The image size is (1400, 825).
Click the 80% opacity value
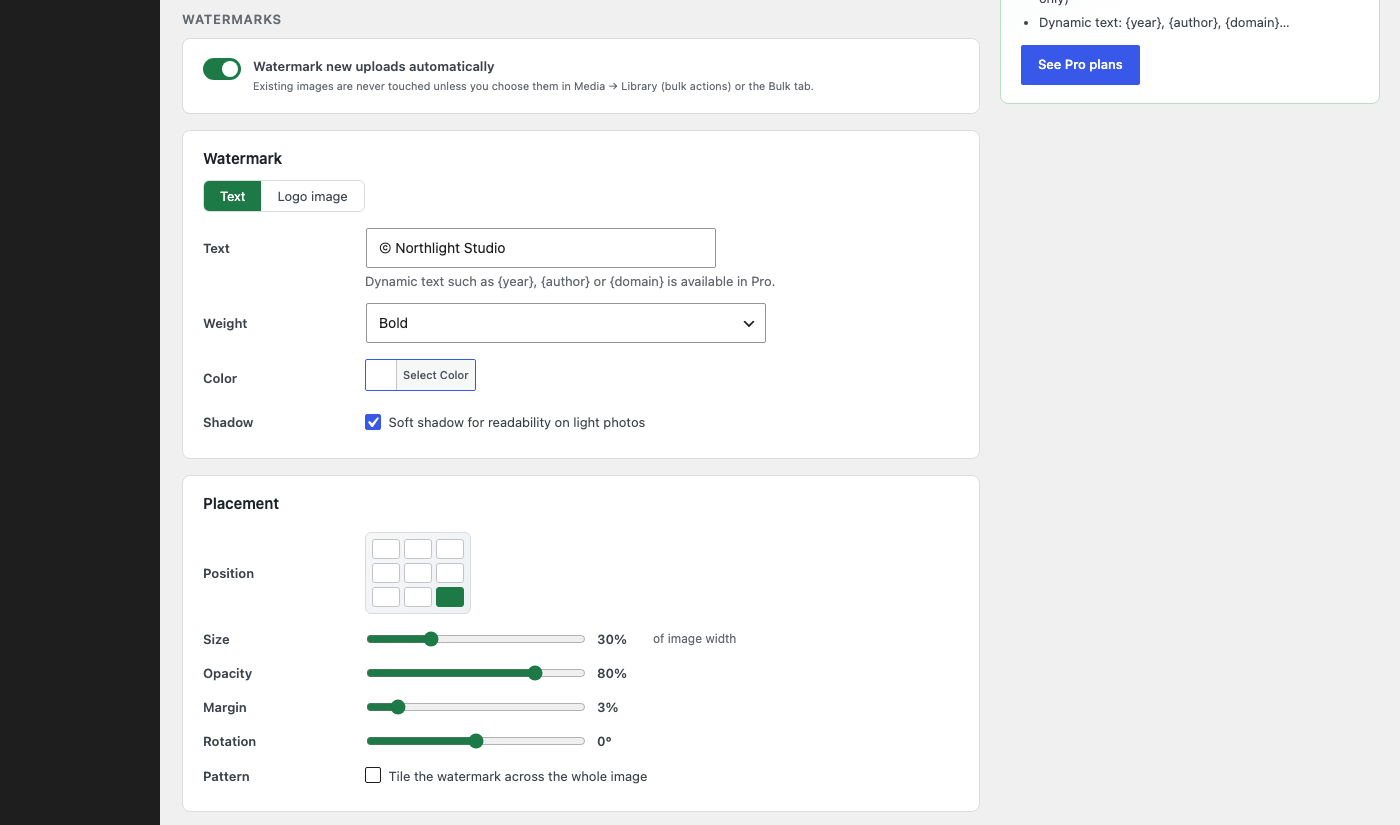(x=612, y=673)
